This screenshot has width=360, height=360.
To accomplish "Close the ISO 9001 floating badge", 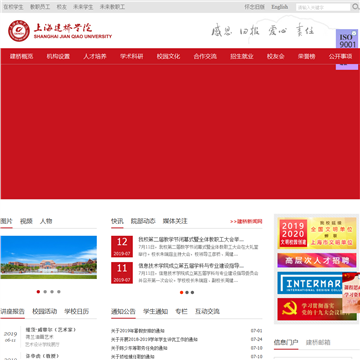I will click(x=354, y=33).
